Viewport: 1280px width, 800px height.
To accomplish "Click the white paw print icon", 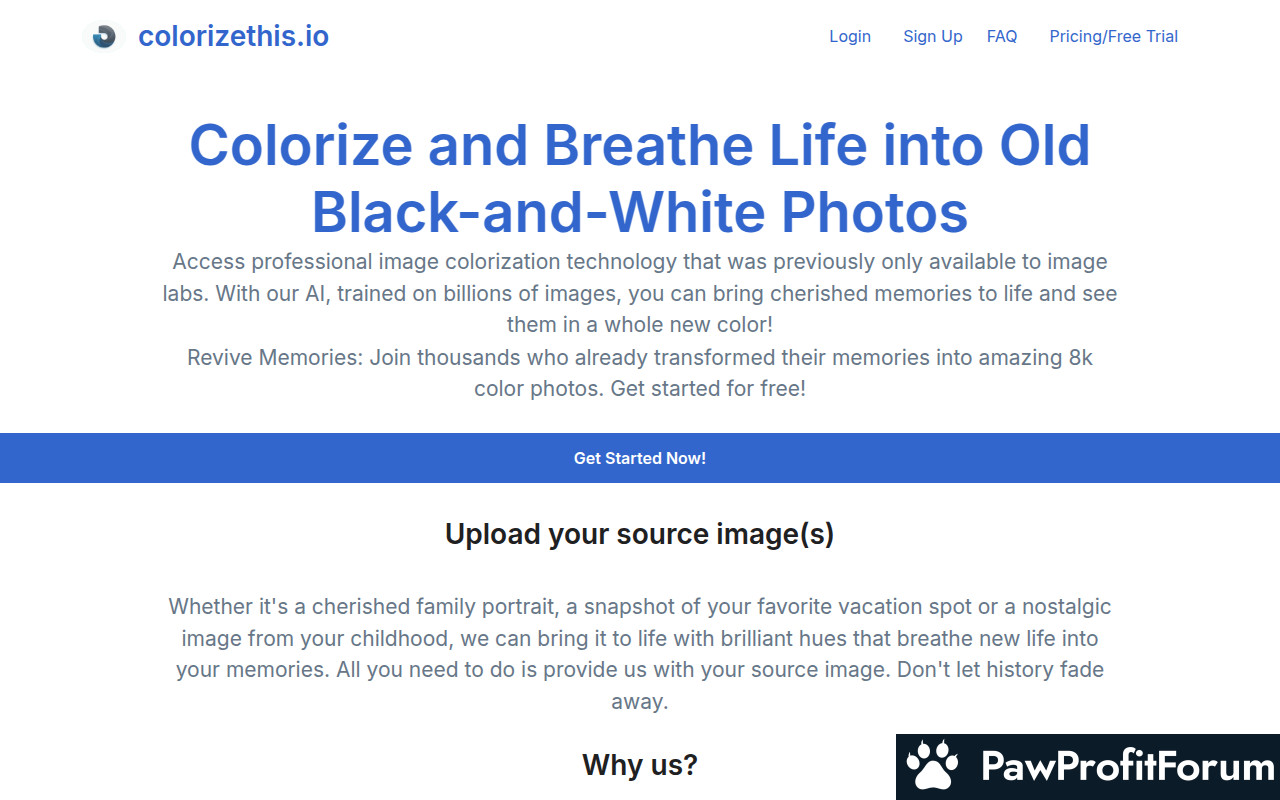I will tap(932, 767).
